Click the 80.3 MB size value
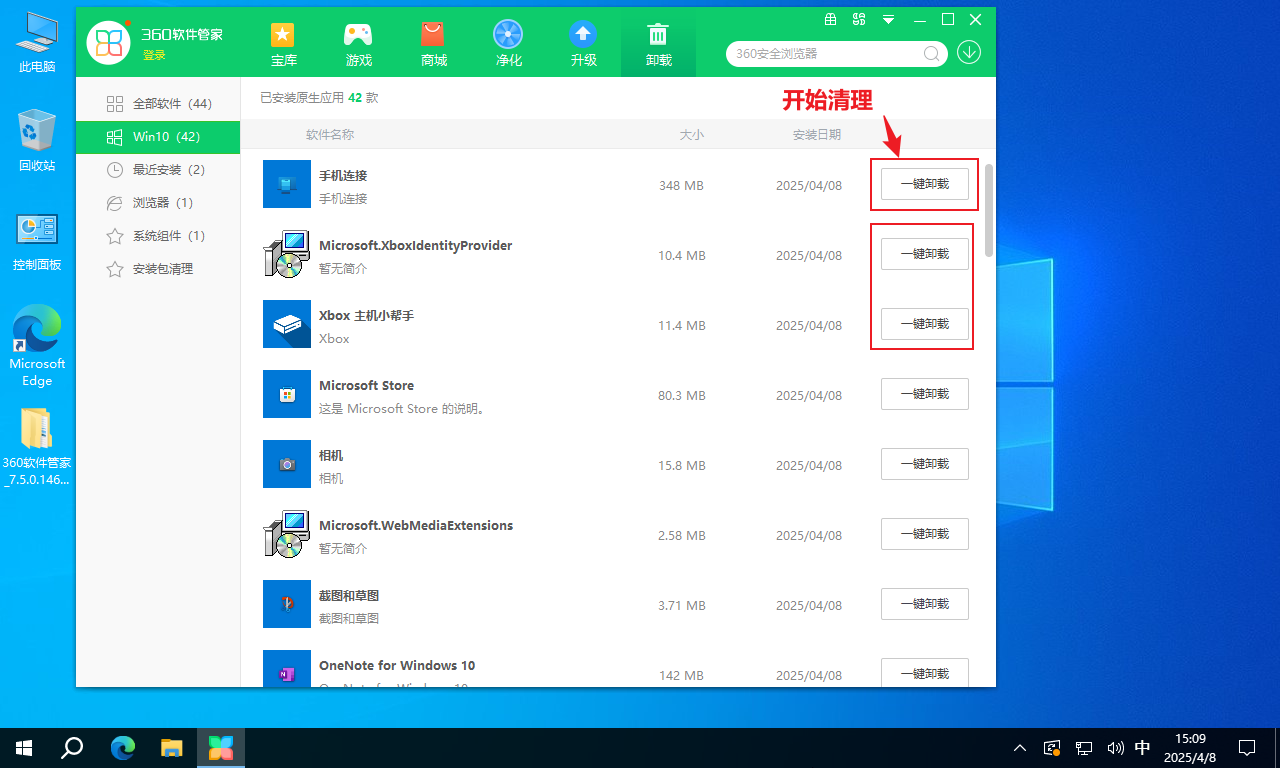Screen dimensions: 1280x768 [682, 396]
